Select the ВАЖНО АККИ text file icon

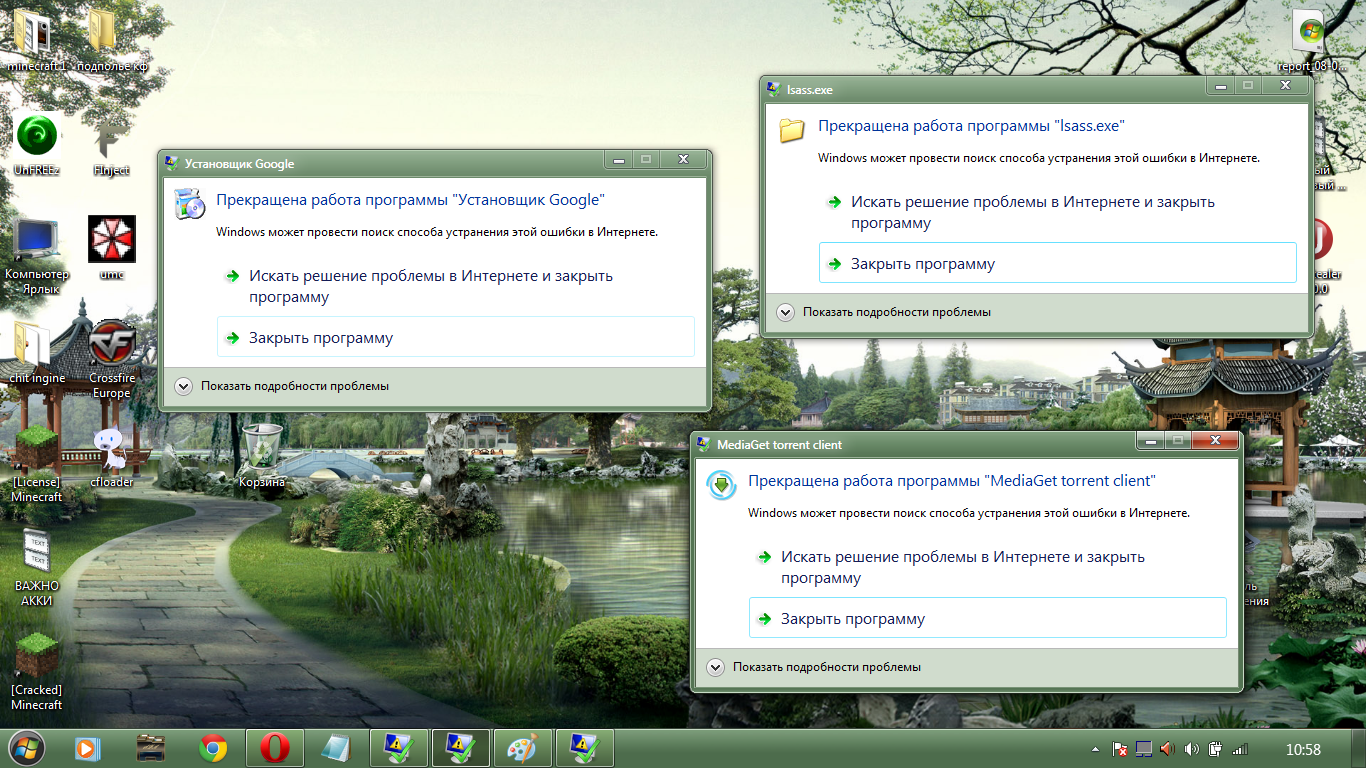[x=37, y=567]
